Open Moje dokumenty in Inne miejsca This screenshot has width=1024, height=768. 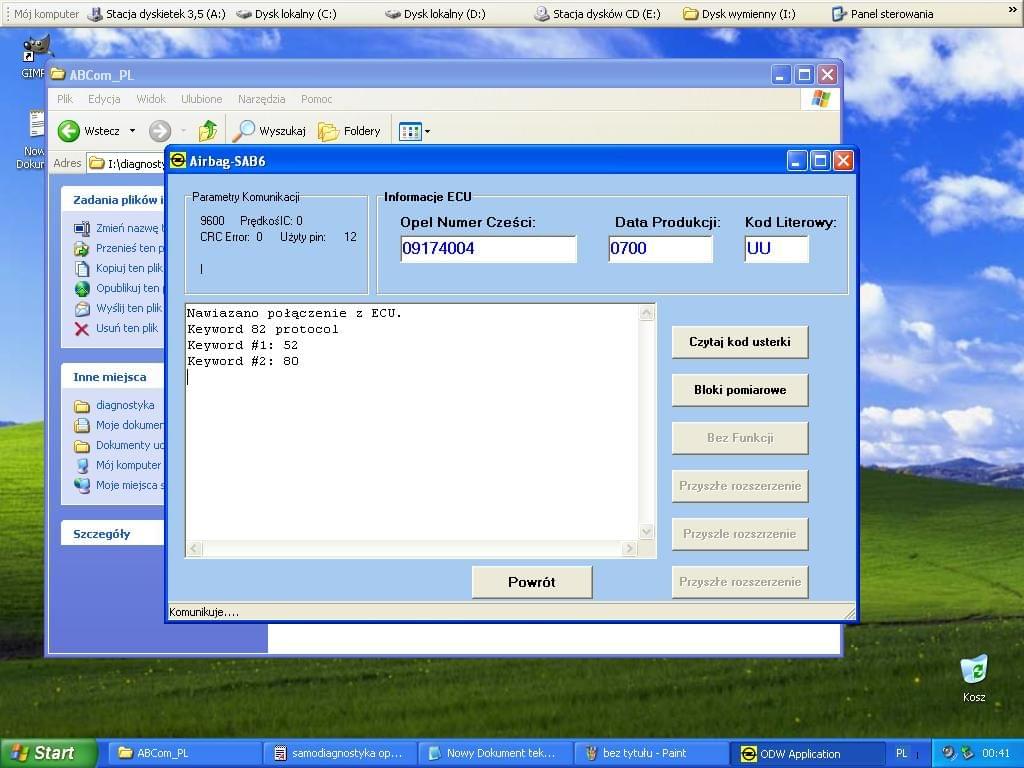pos(118,425)
